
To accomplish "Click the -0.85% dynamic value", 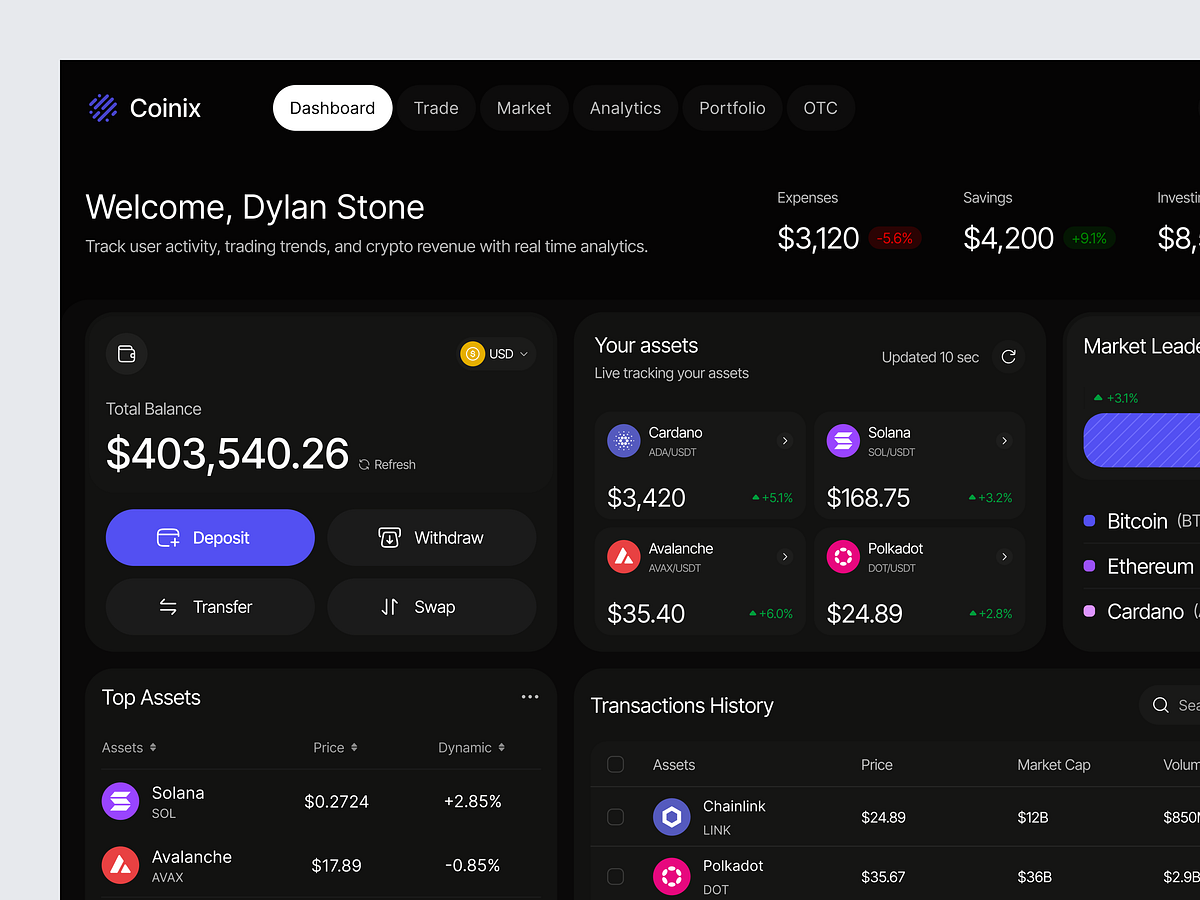I will 472,865.
